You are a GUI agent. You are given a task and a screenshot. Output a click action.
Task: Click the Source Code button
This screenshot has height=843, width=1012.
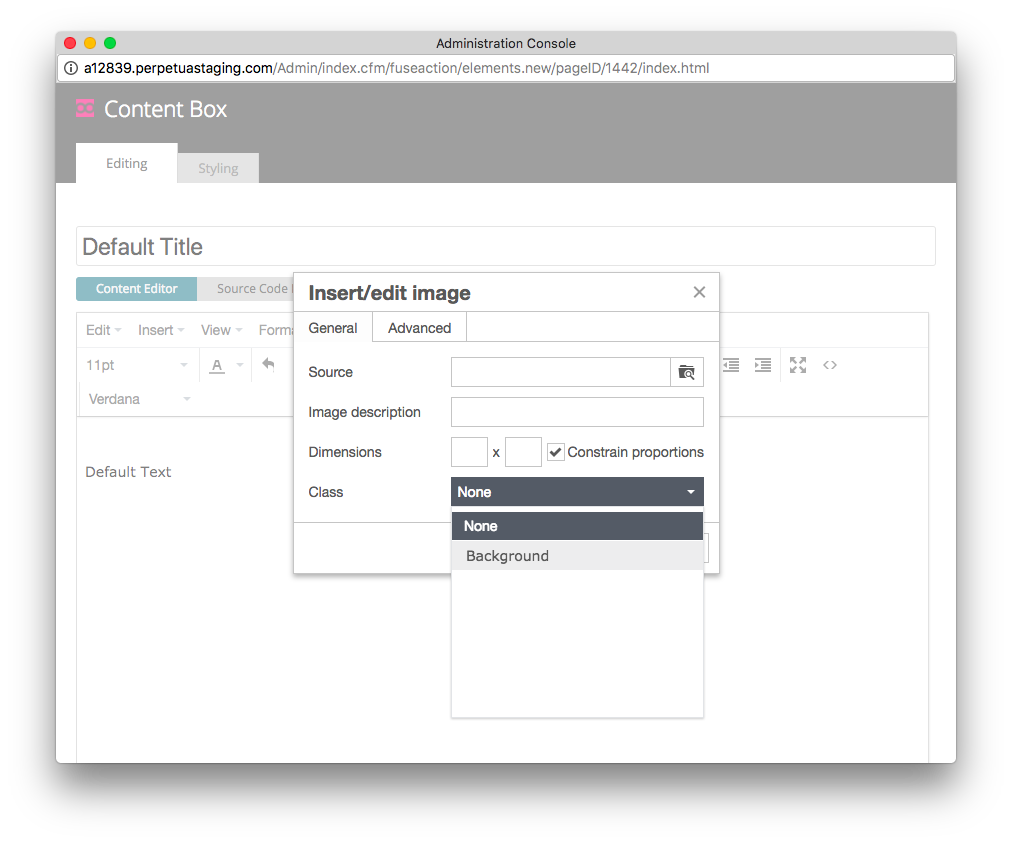246,289
